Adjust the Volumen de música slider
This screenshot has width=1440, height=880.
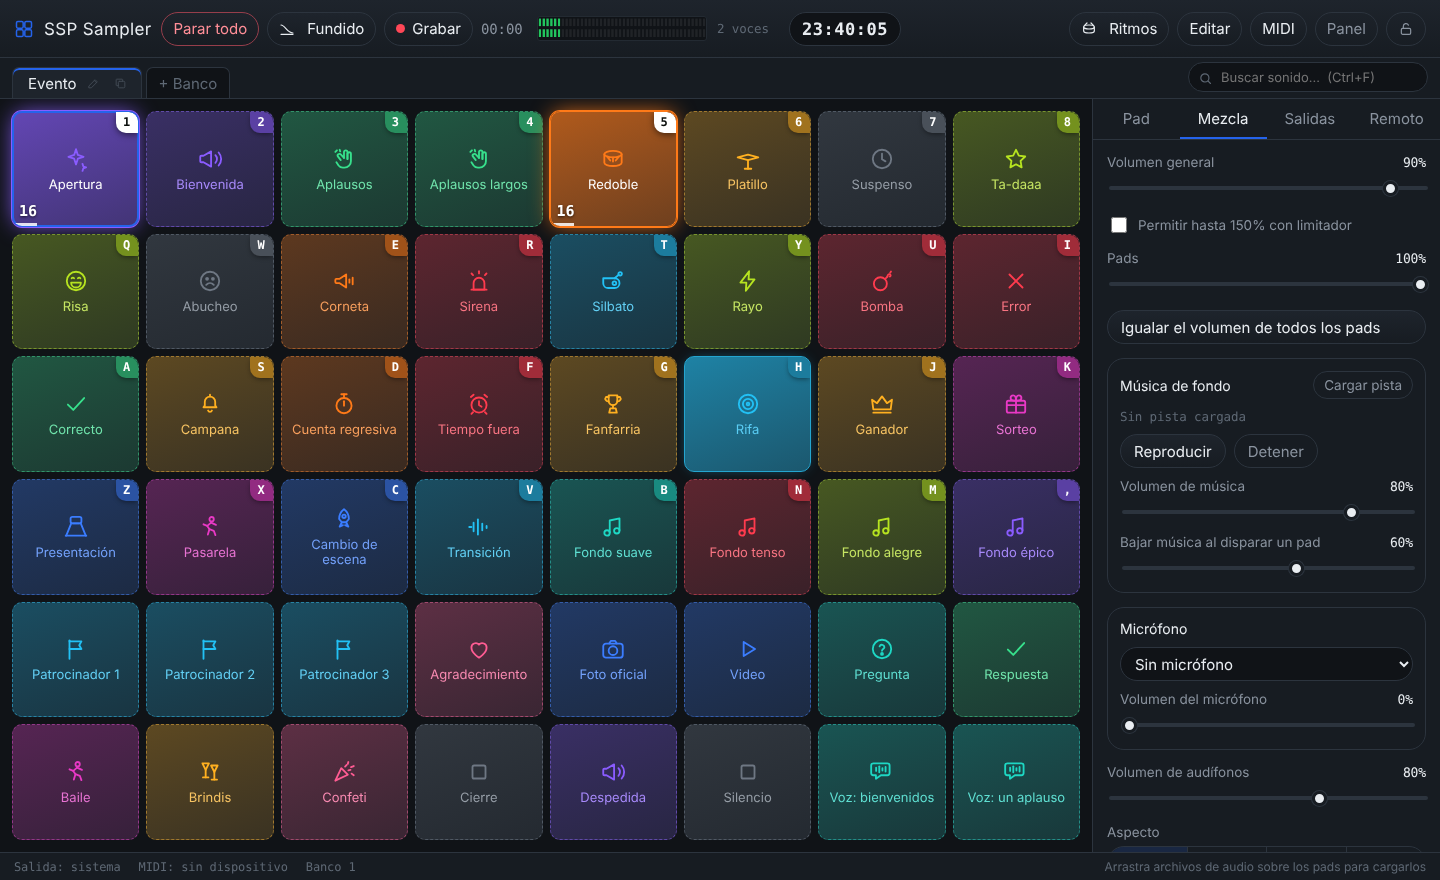pyautogui.click(x=1267, y=512)
